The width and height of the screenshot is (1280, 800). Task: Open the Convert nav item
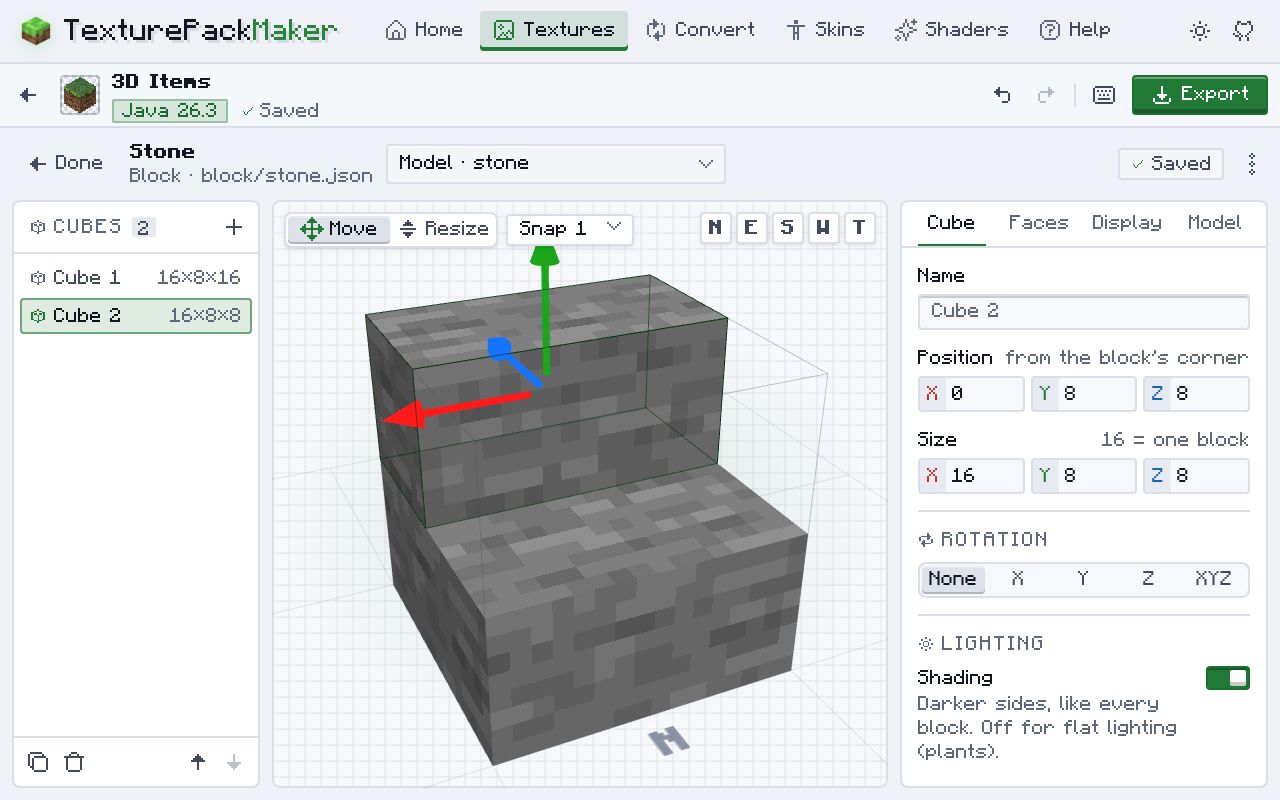pyautogui.click(x=700, y=30)
